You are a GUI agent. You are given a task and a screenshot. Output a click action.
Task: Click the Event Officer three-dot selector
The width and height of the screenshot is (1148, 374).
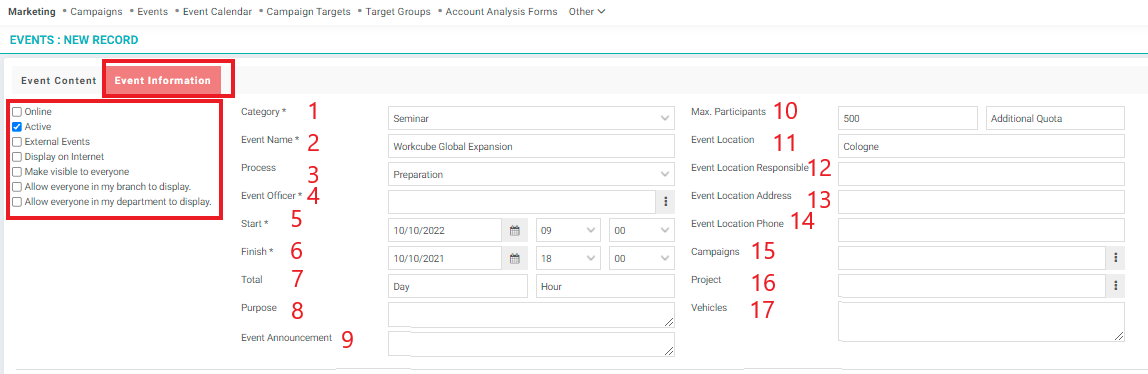pyautogui.click(x=666, y=202)
